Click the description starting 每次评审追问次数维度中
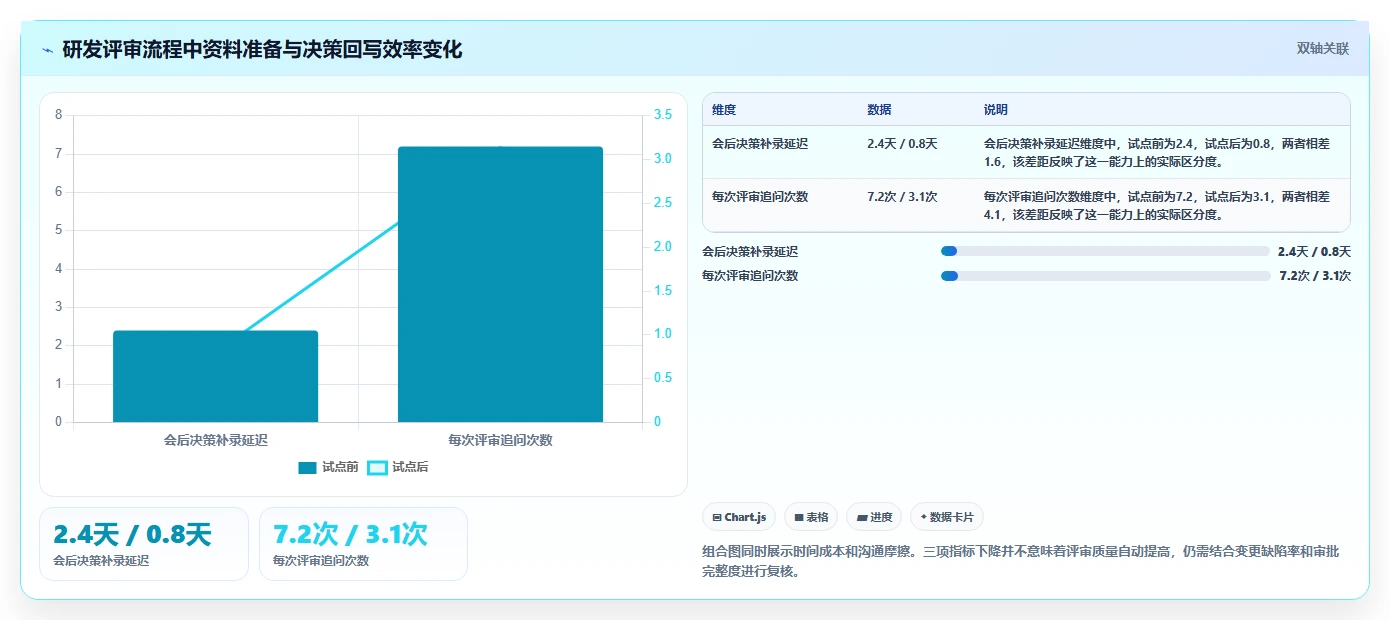Image resolution: width=1390 pixels, height=620 pixels. coord(1157,205)
